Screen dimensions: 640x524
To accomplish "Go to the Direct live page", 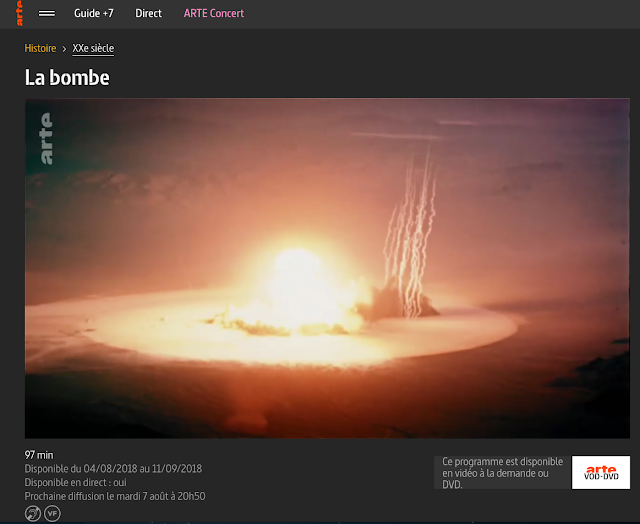I will [x=148, y=13].
